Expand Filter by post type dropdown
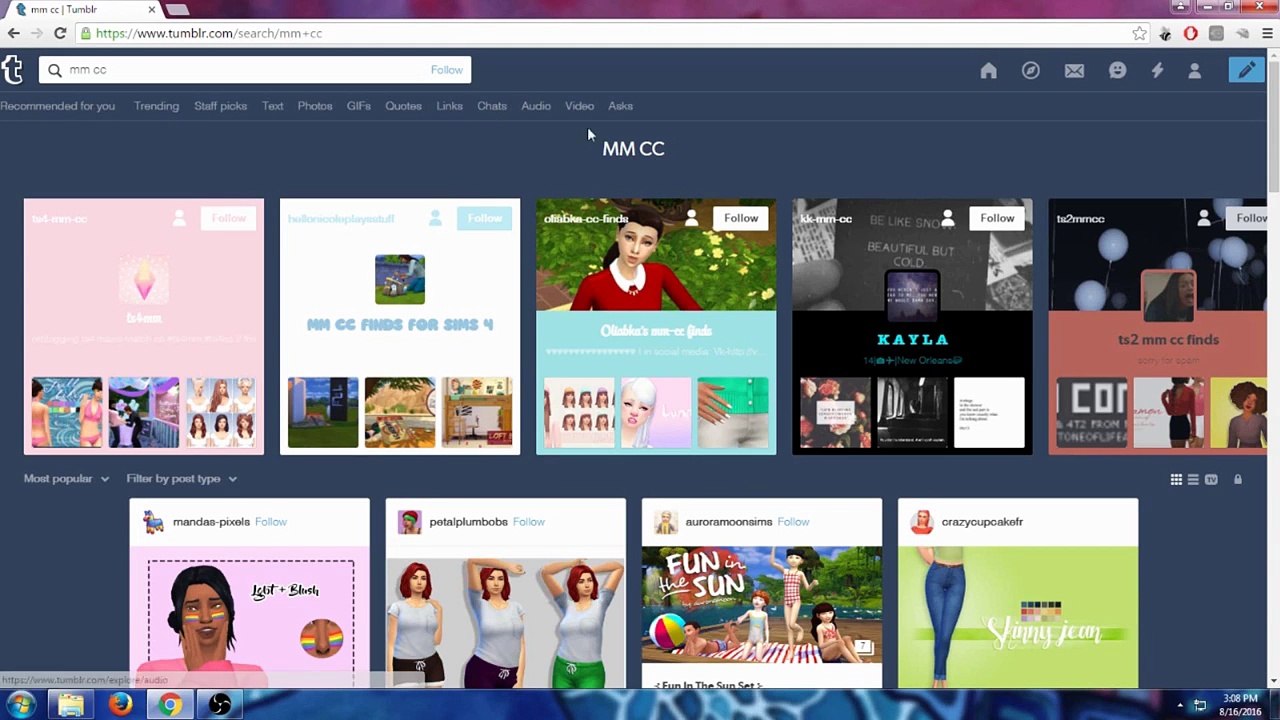The width and height of the screenshot is (1280, 720). pos(181,479)
